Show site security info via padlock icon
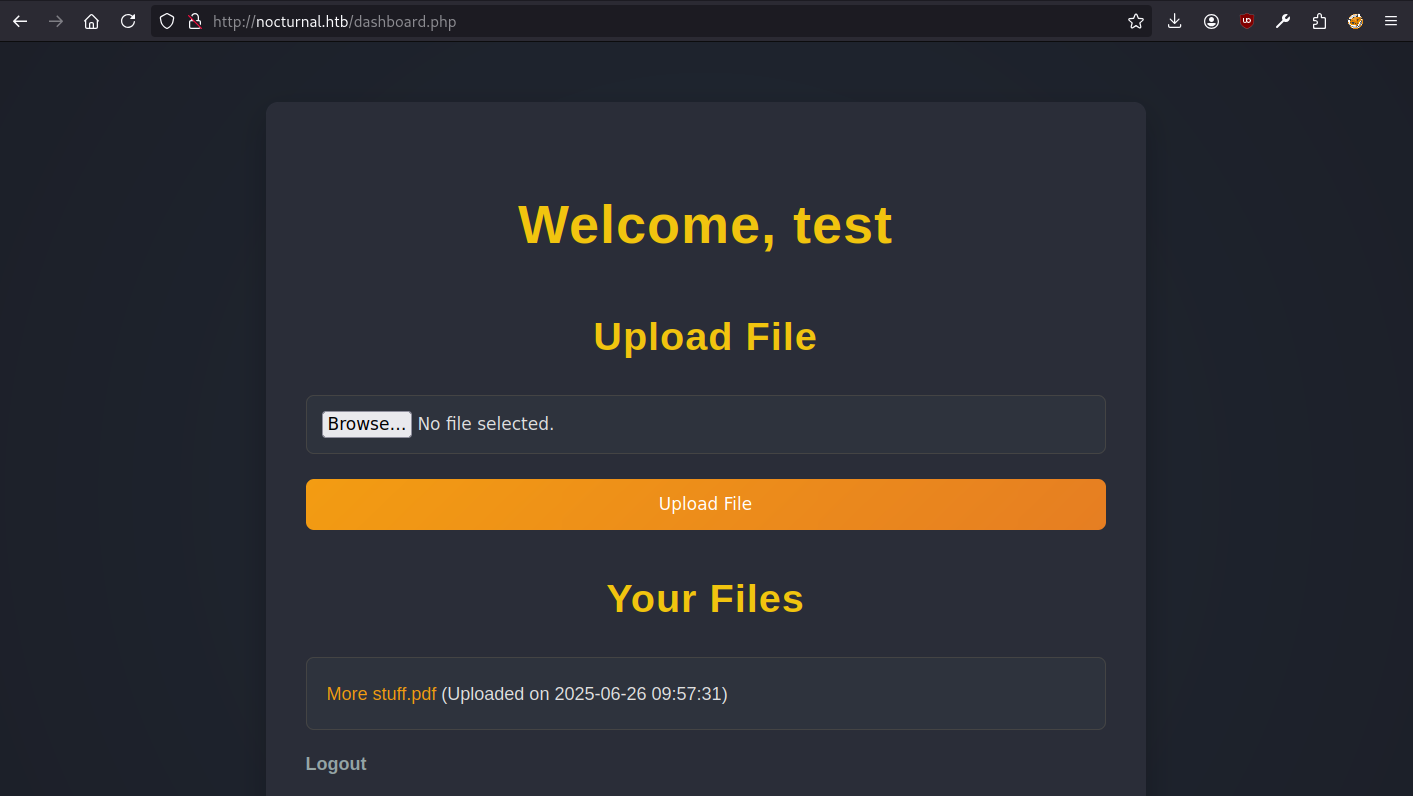 (x=195, y=21)
